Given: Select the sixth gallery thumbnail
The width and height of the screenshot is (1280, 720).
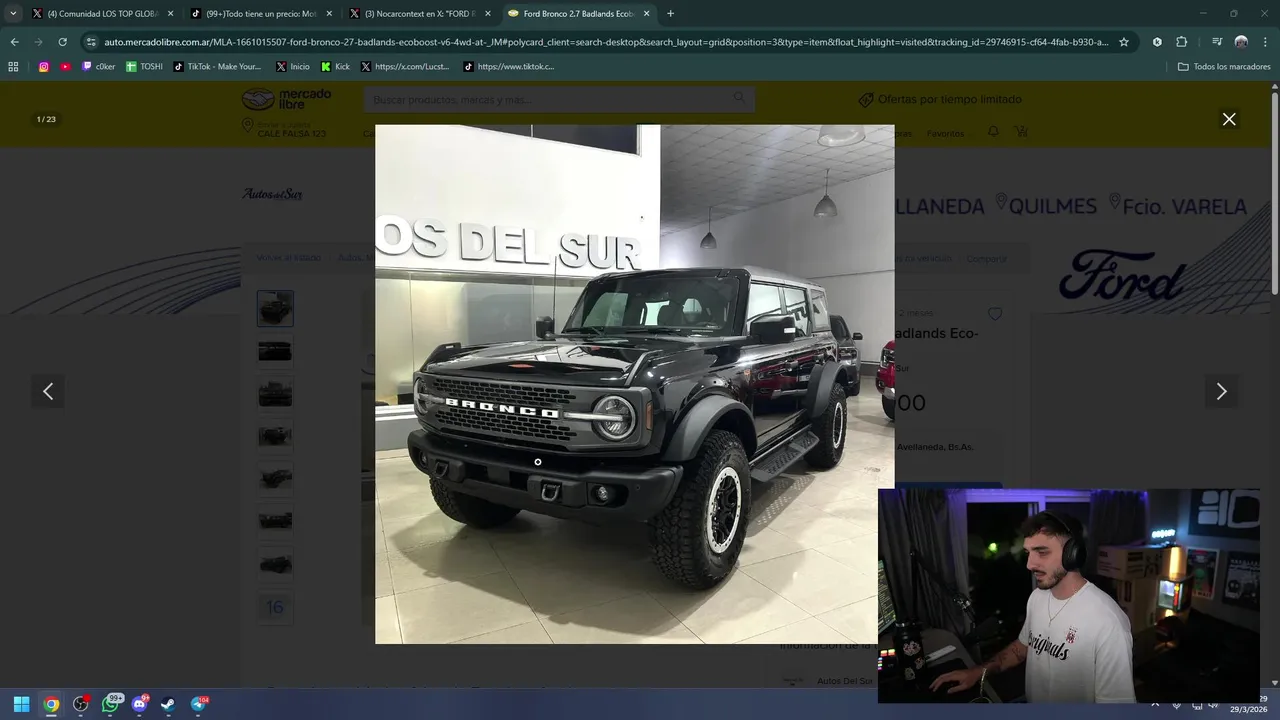Looking at the screenshot, I should click(x=275, y=521).
